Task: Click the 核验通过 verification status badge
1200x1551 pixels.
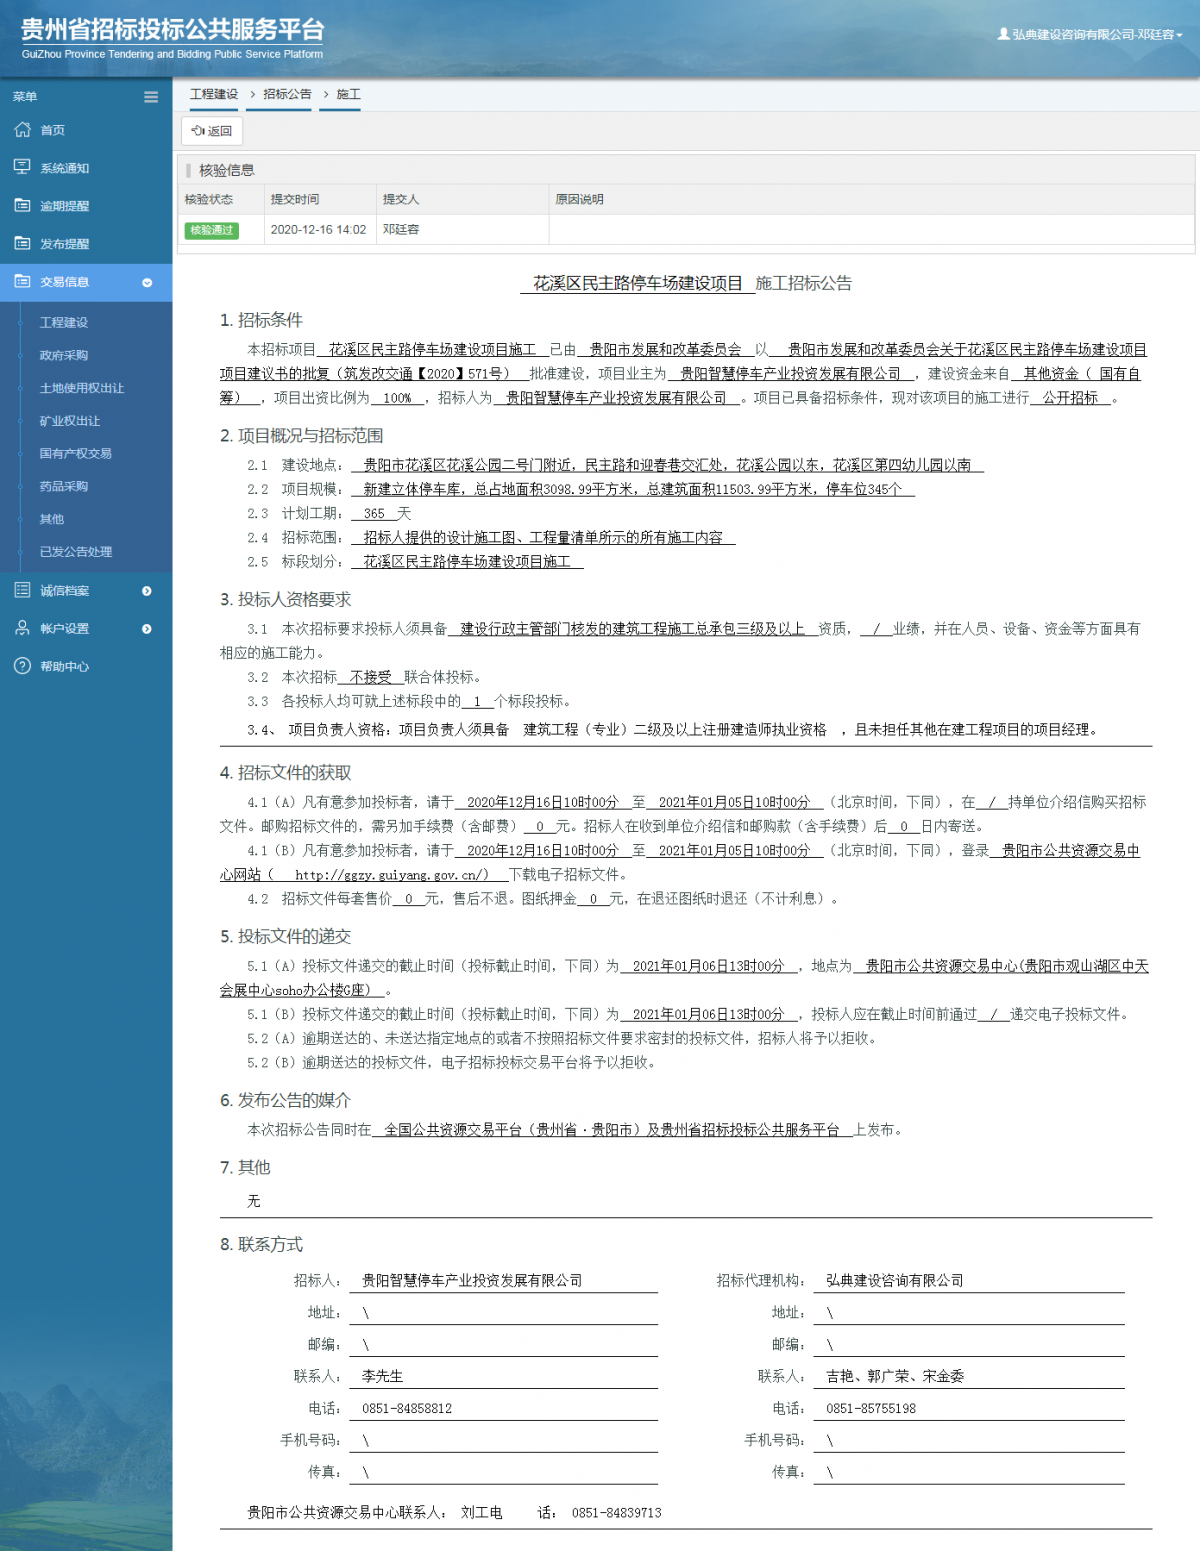Action: click(212, 230)
